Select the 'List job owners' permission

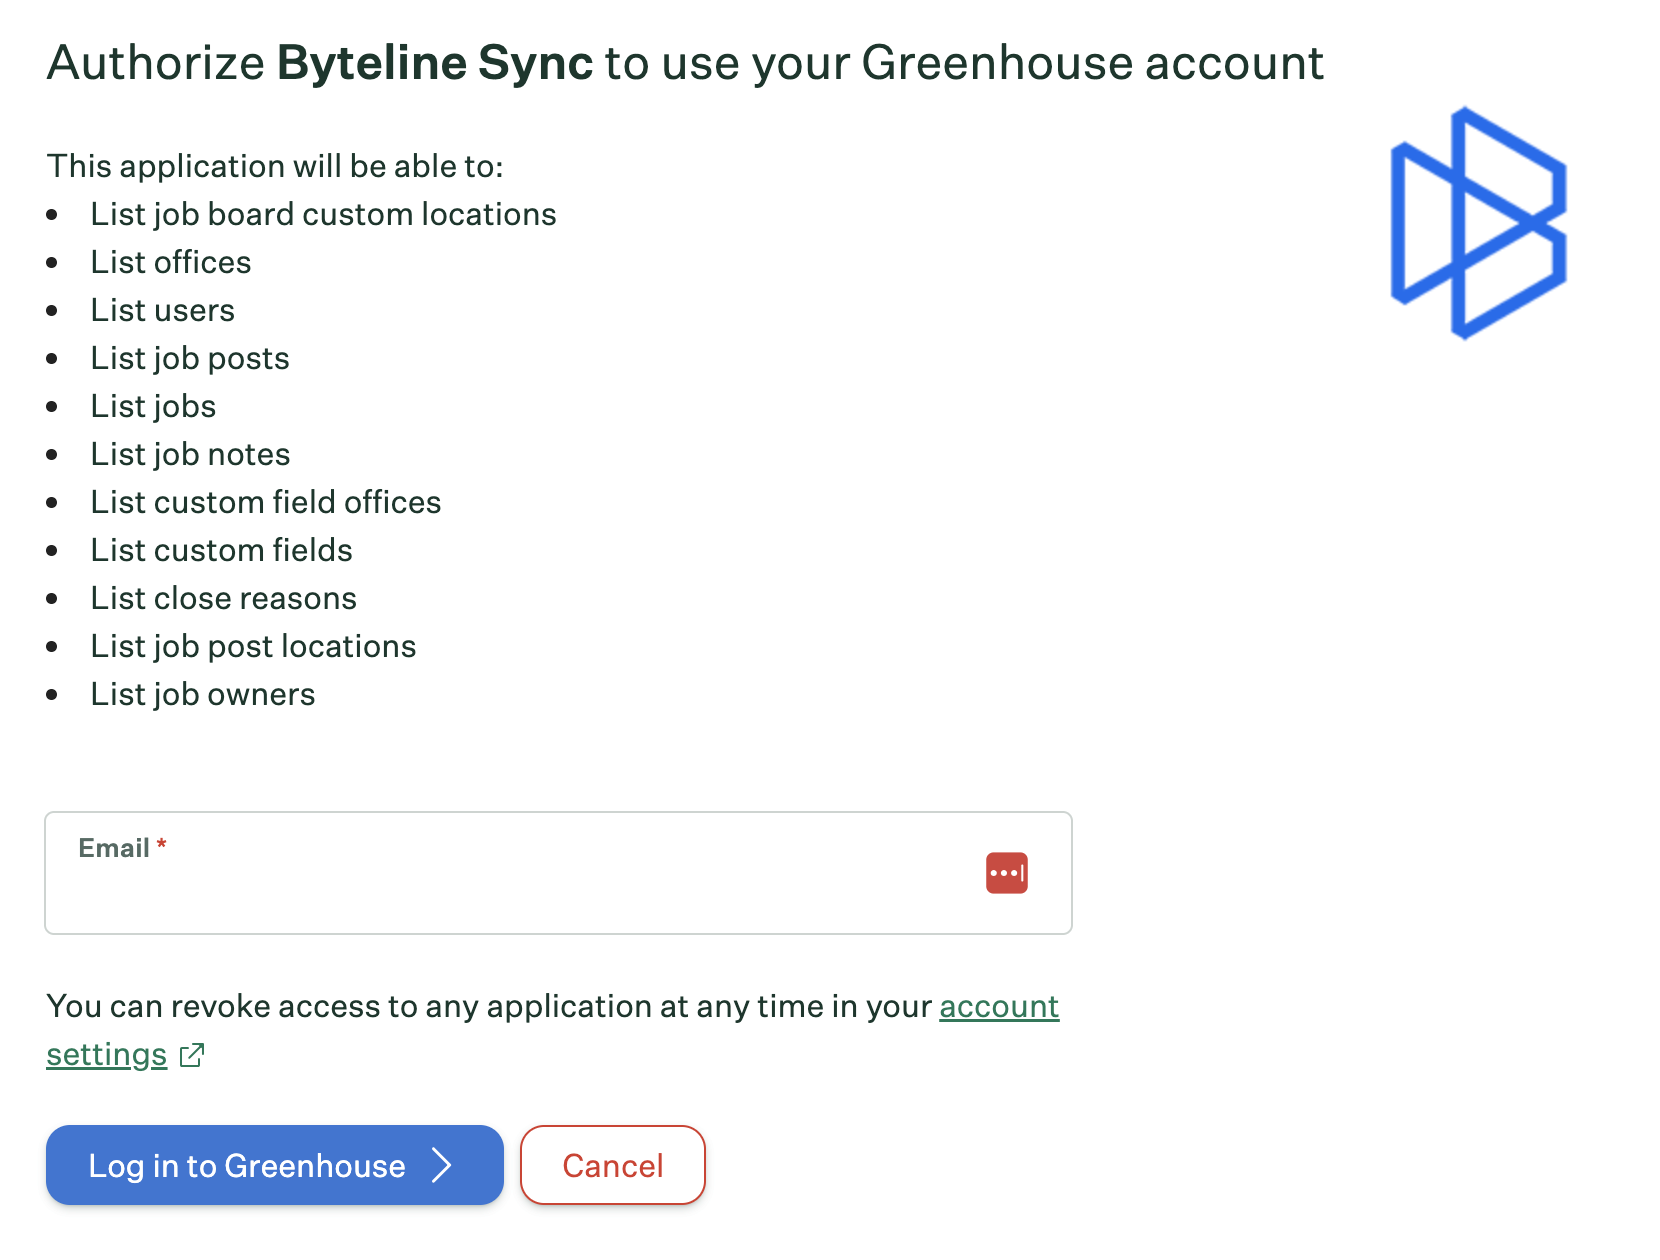pos(203,694)
